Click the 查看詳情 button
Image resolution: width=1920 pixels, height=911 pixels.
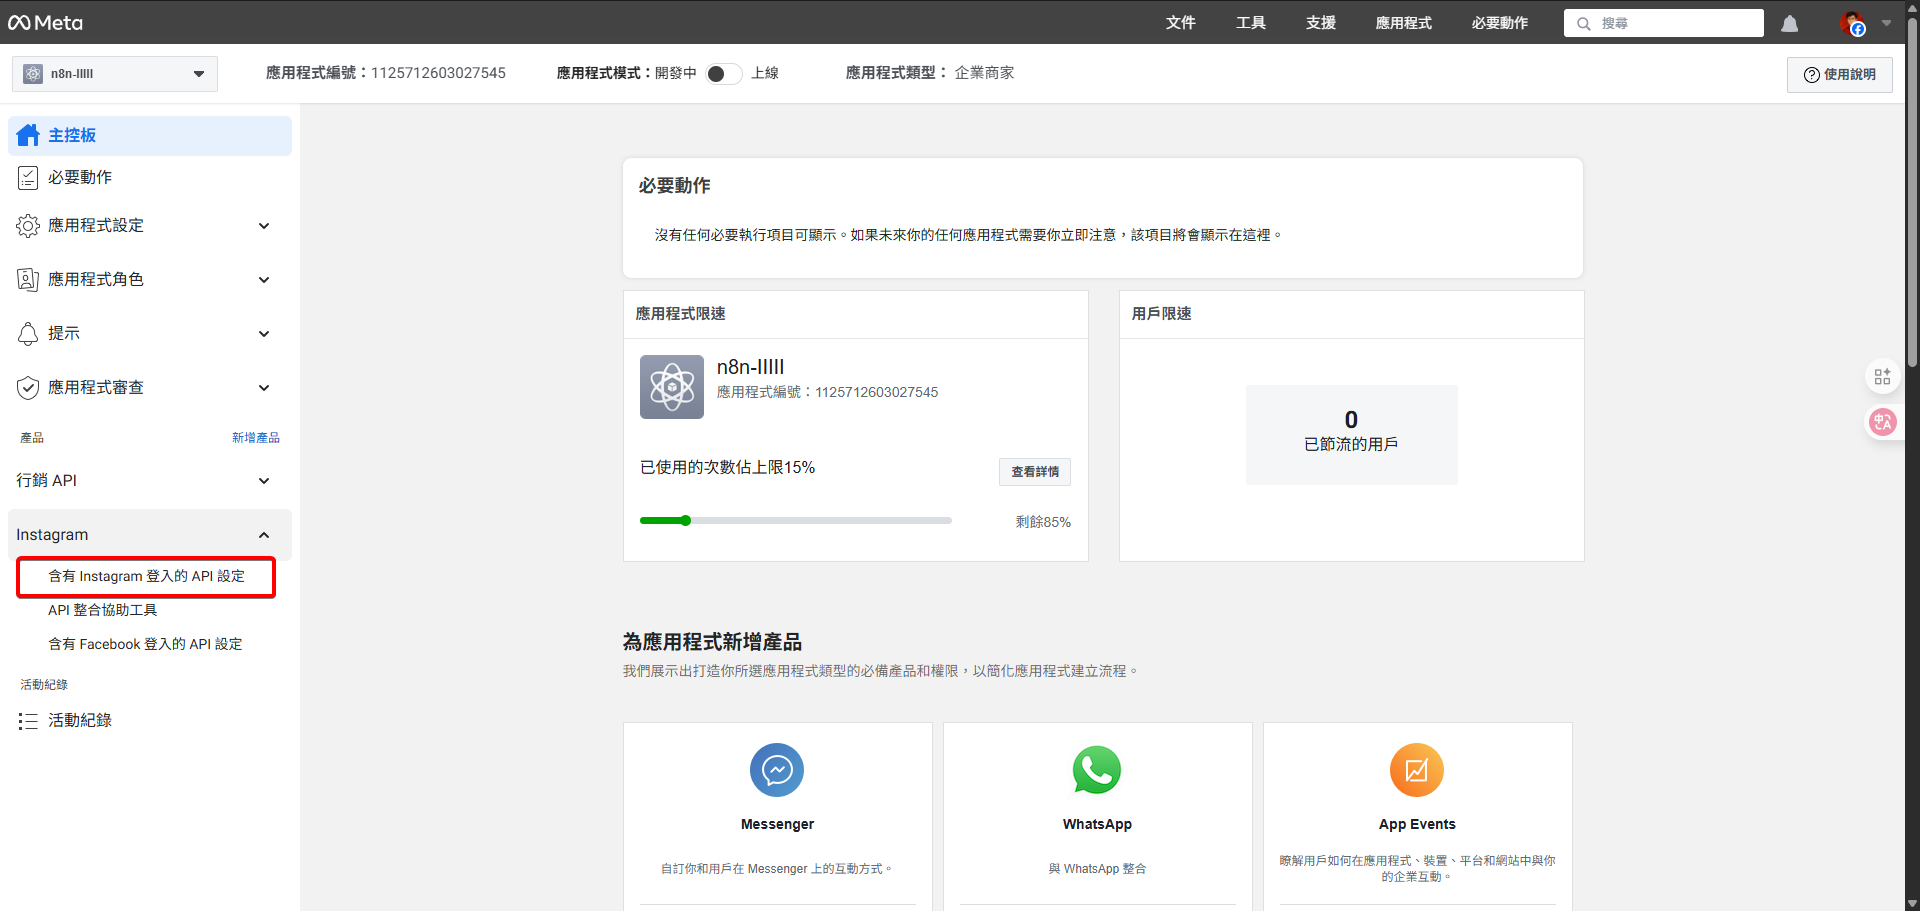click(1034, 471)
